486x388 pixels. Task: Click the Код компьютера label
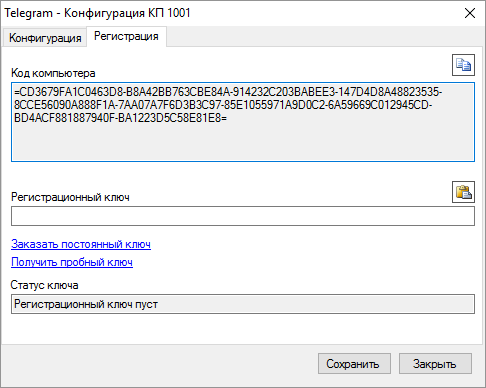click(53, 73)
